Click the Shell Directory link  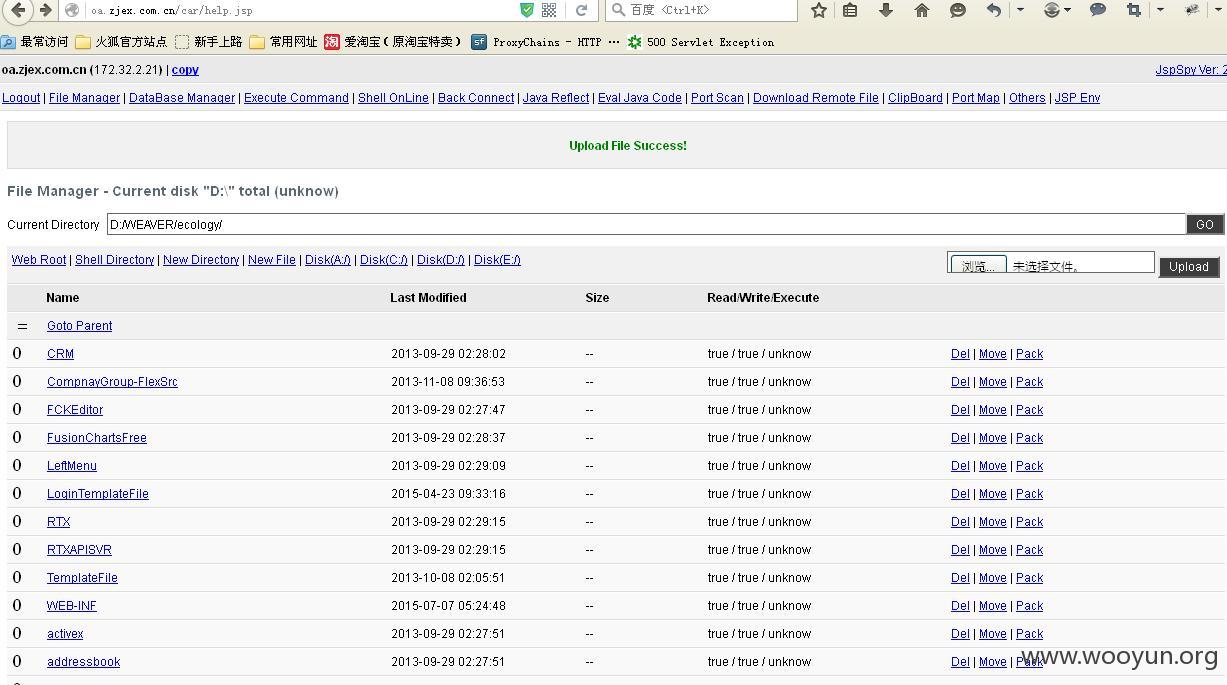point(114,260)
